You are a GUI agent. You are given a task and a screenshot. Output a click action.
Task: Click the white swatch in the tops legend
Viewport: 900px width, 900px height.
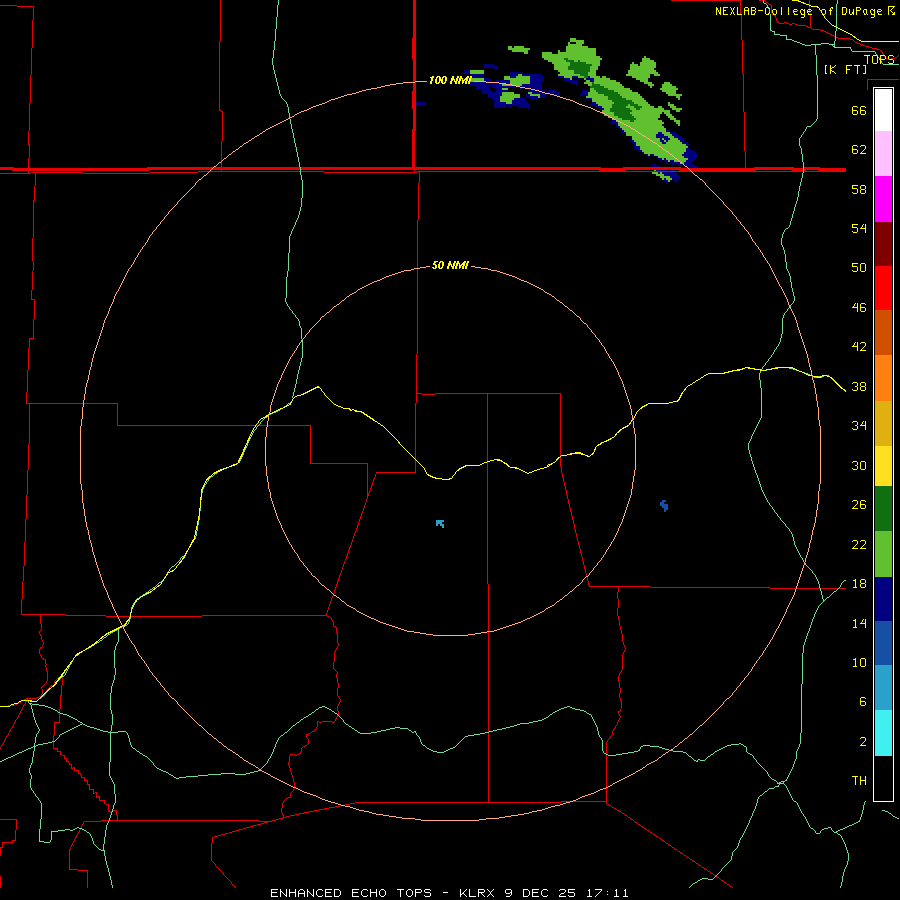pos(883,110)
